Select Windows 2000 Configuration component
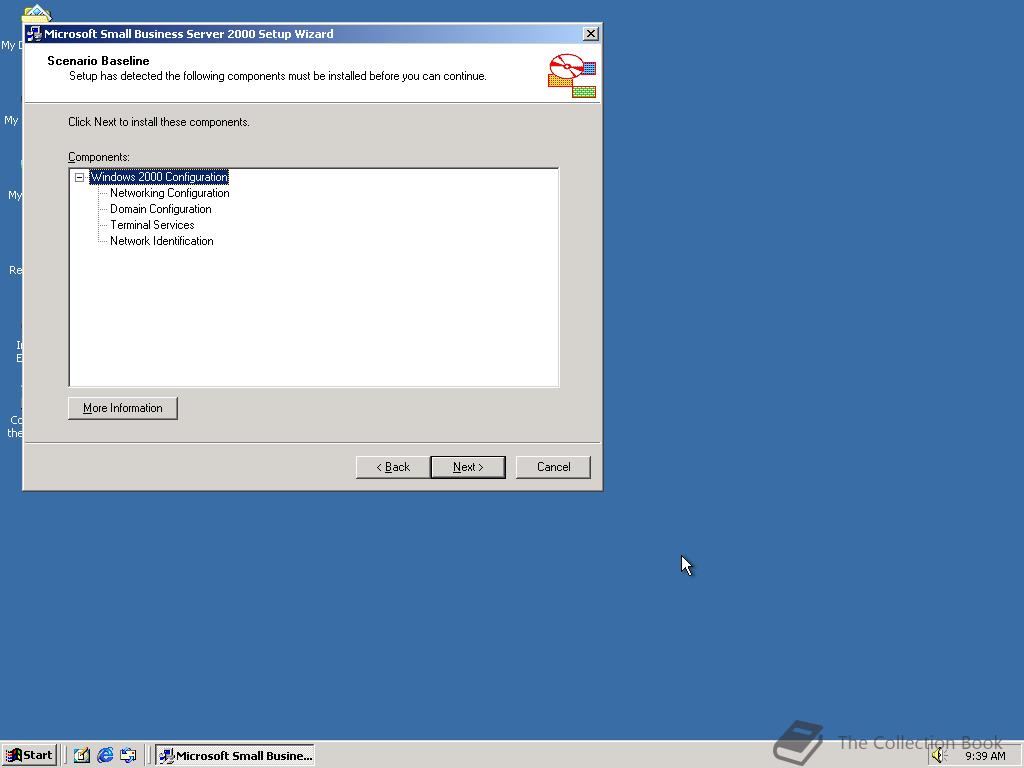The width and height of the screenshot is (1024, 768). [x=159, y=177]
